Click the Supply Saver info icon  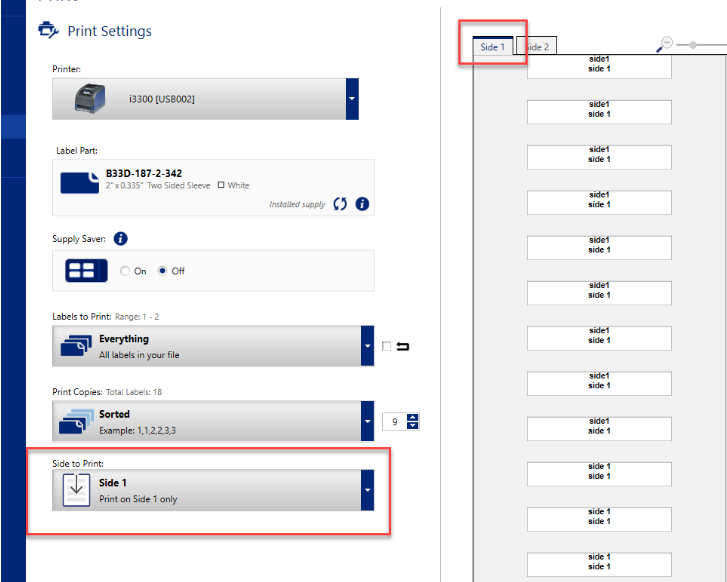pos(120,239)
